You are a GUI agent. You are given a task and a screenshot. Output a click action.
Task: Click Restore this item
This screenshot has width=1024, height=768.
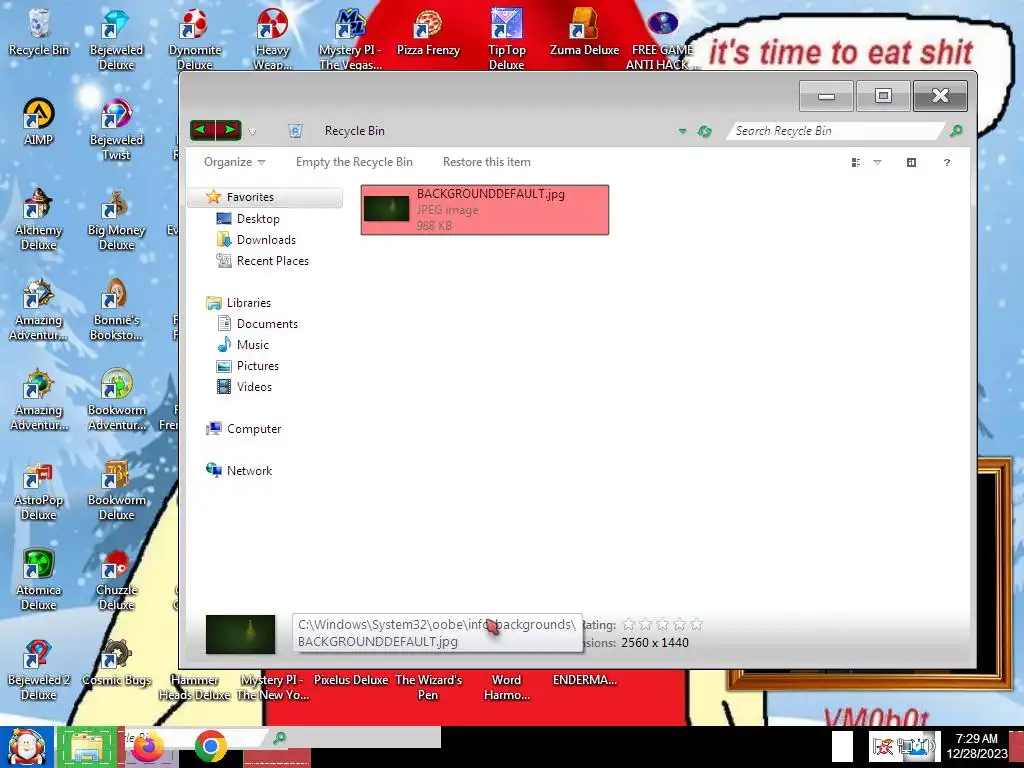point(487,162)
